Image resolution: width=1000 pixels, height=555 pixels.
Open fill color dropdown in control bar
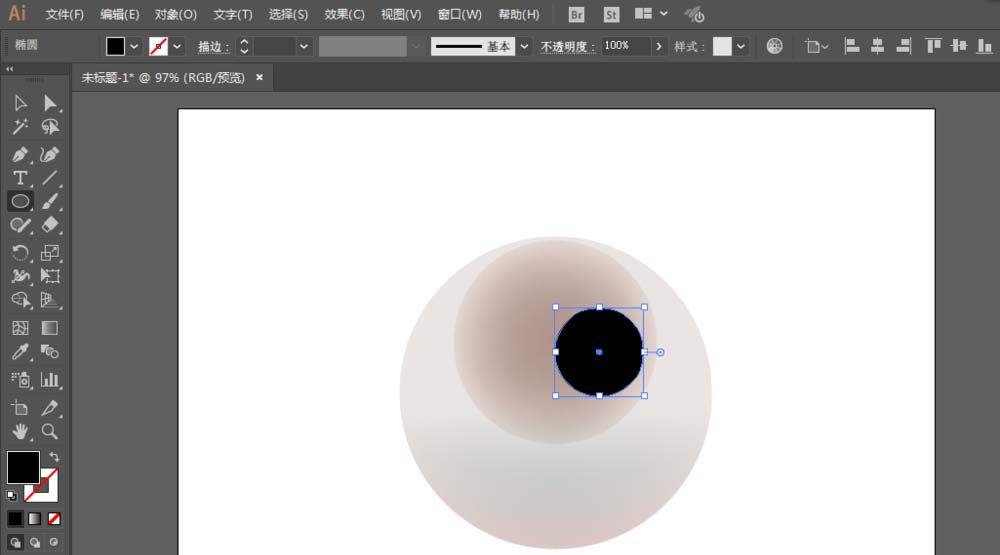pos(134,47)
